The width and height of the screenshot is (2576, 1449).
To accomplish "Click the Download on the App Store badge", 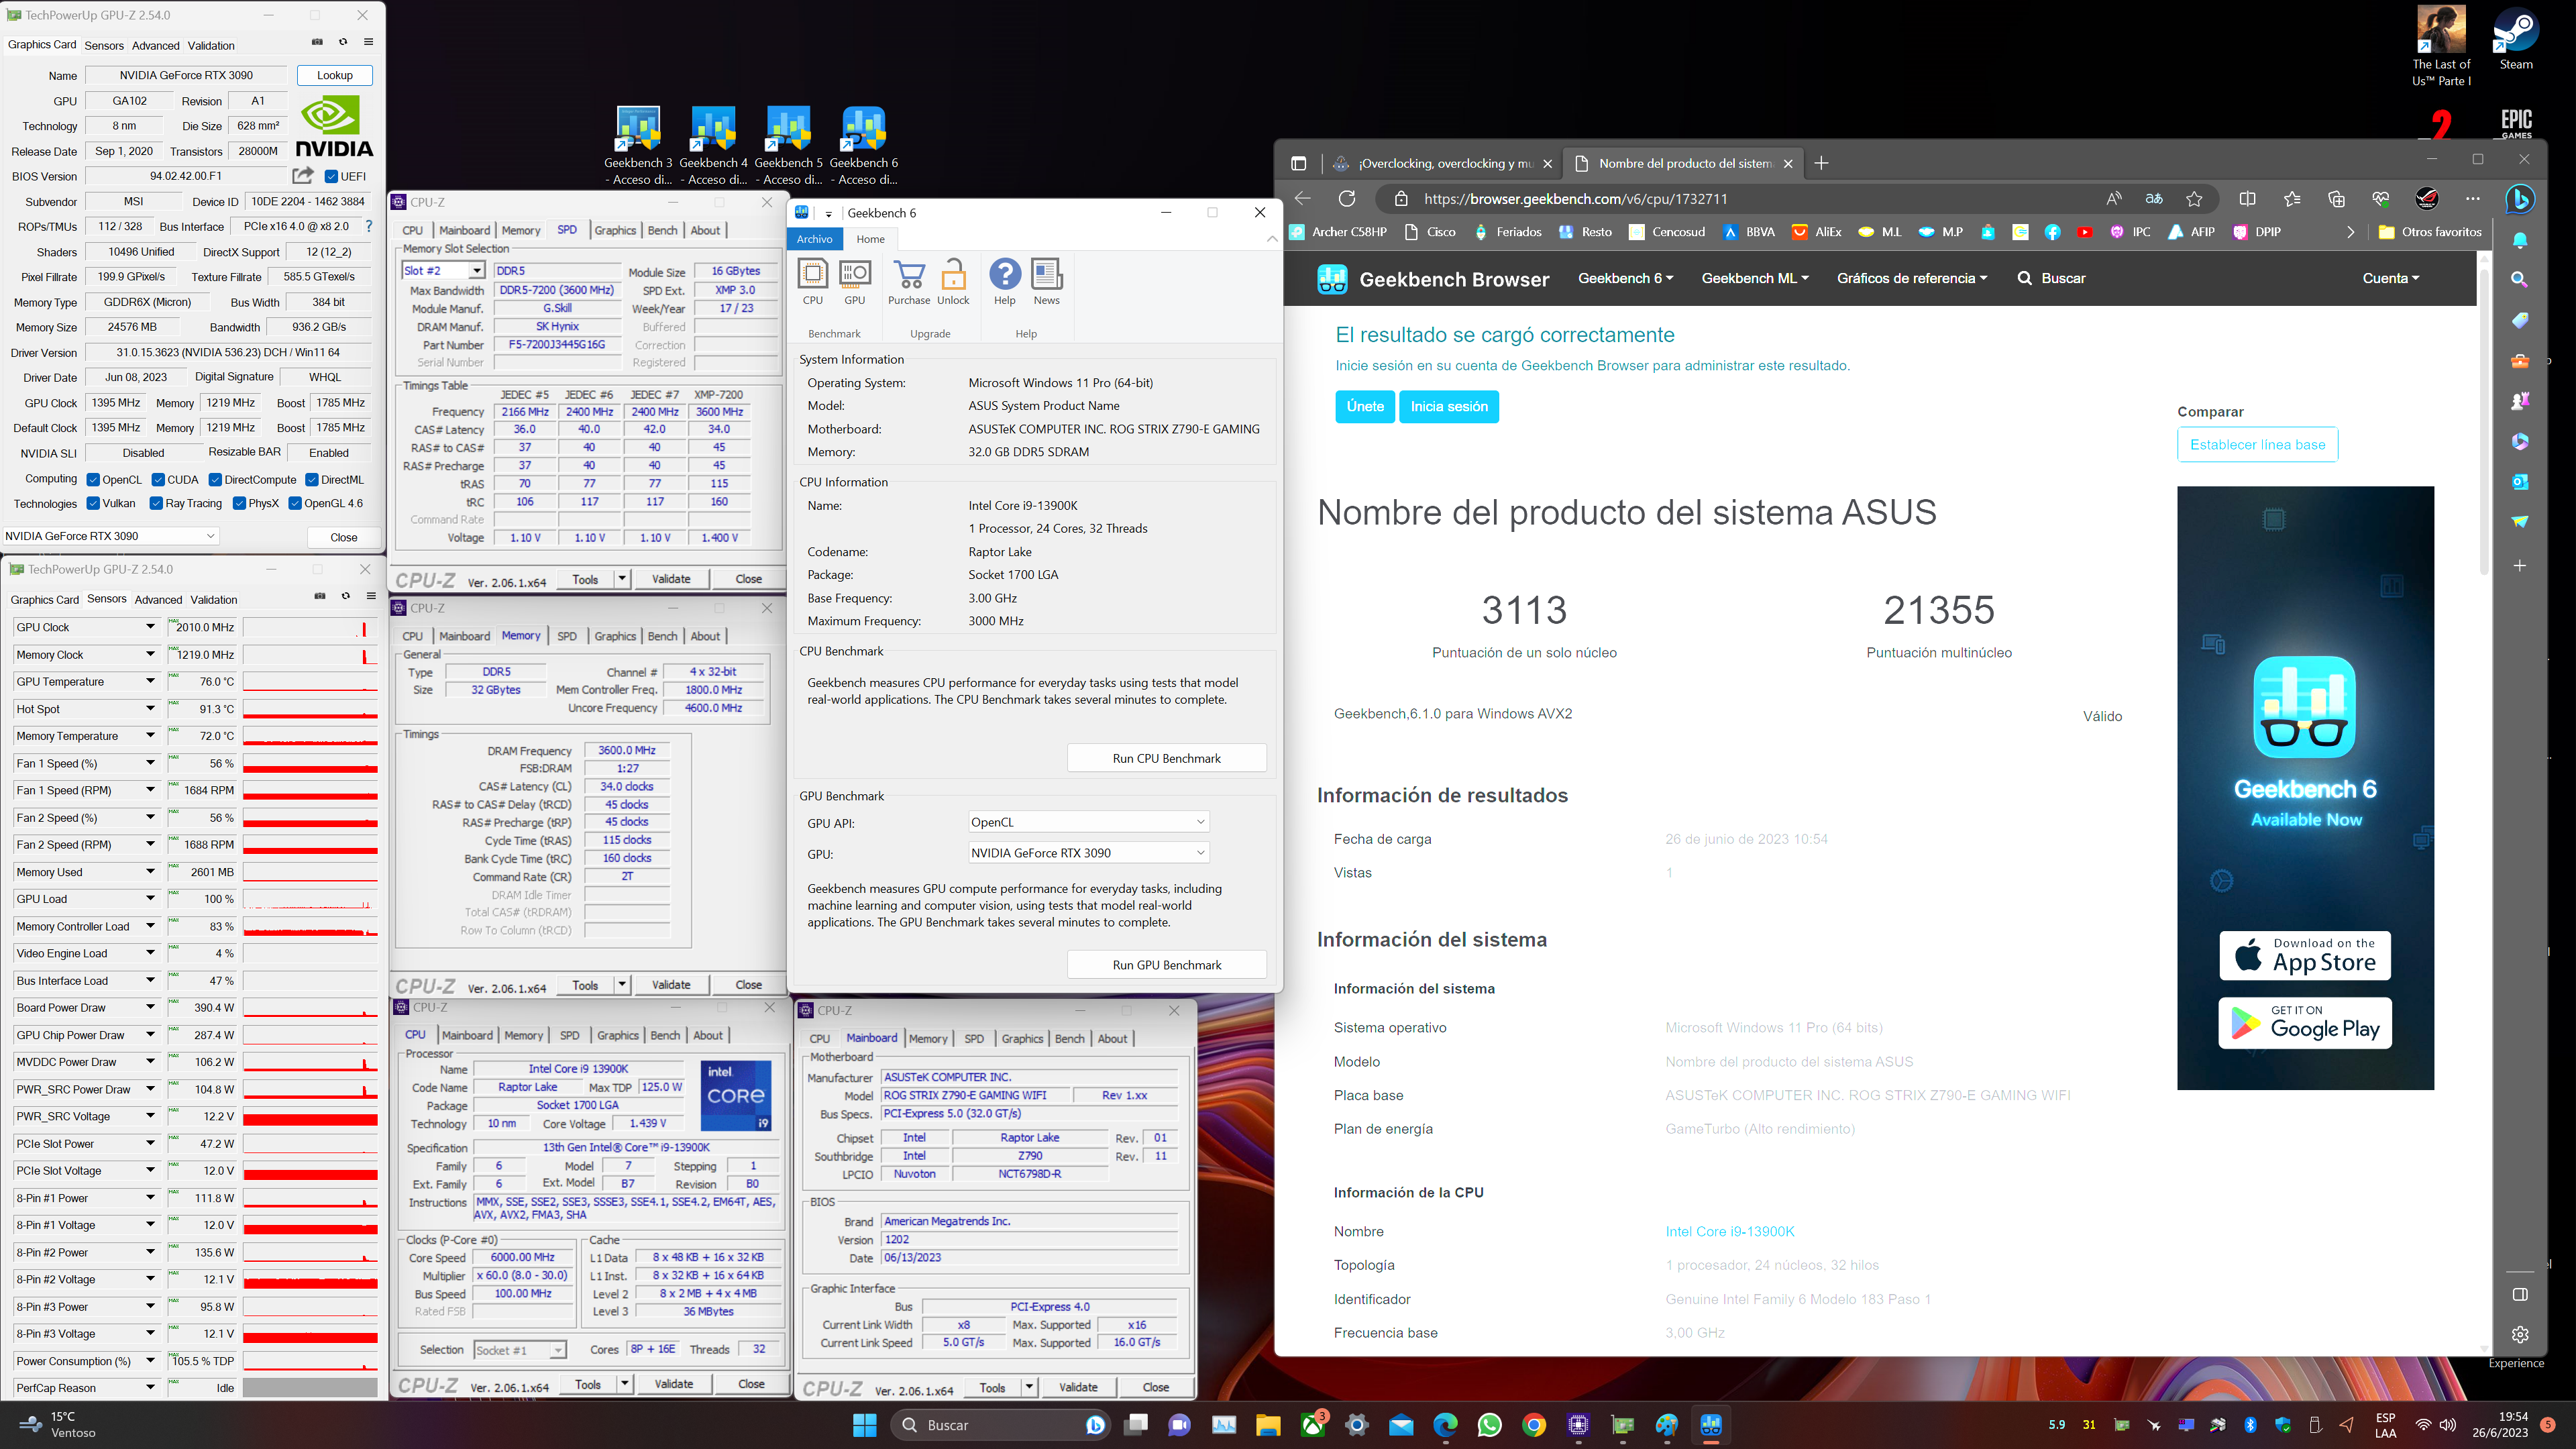I will click(2305, 956).
